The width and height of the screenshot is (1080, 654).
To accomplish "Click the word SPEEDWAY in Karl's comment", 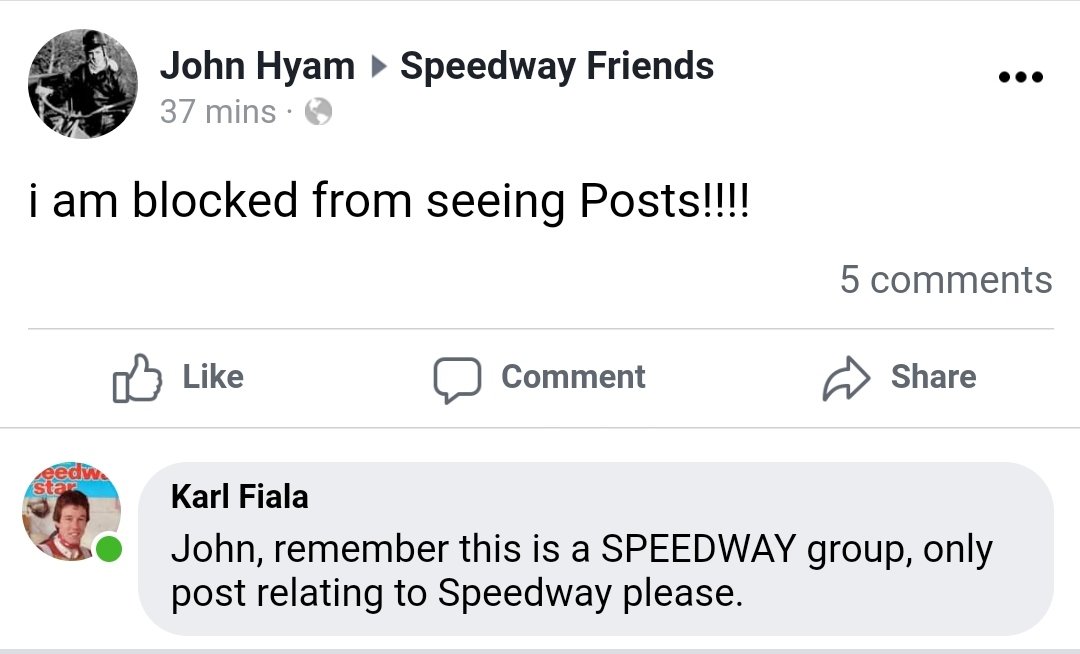I will tap(698, 550).
